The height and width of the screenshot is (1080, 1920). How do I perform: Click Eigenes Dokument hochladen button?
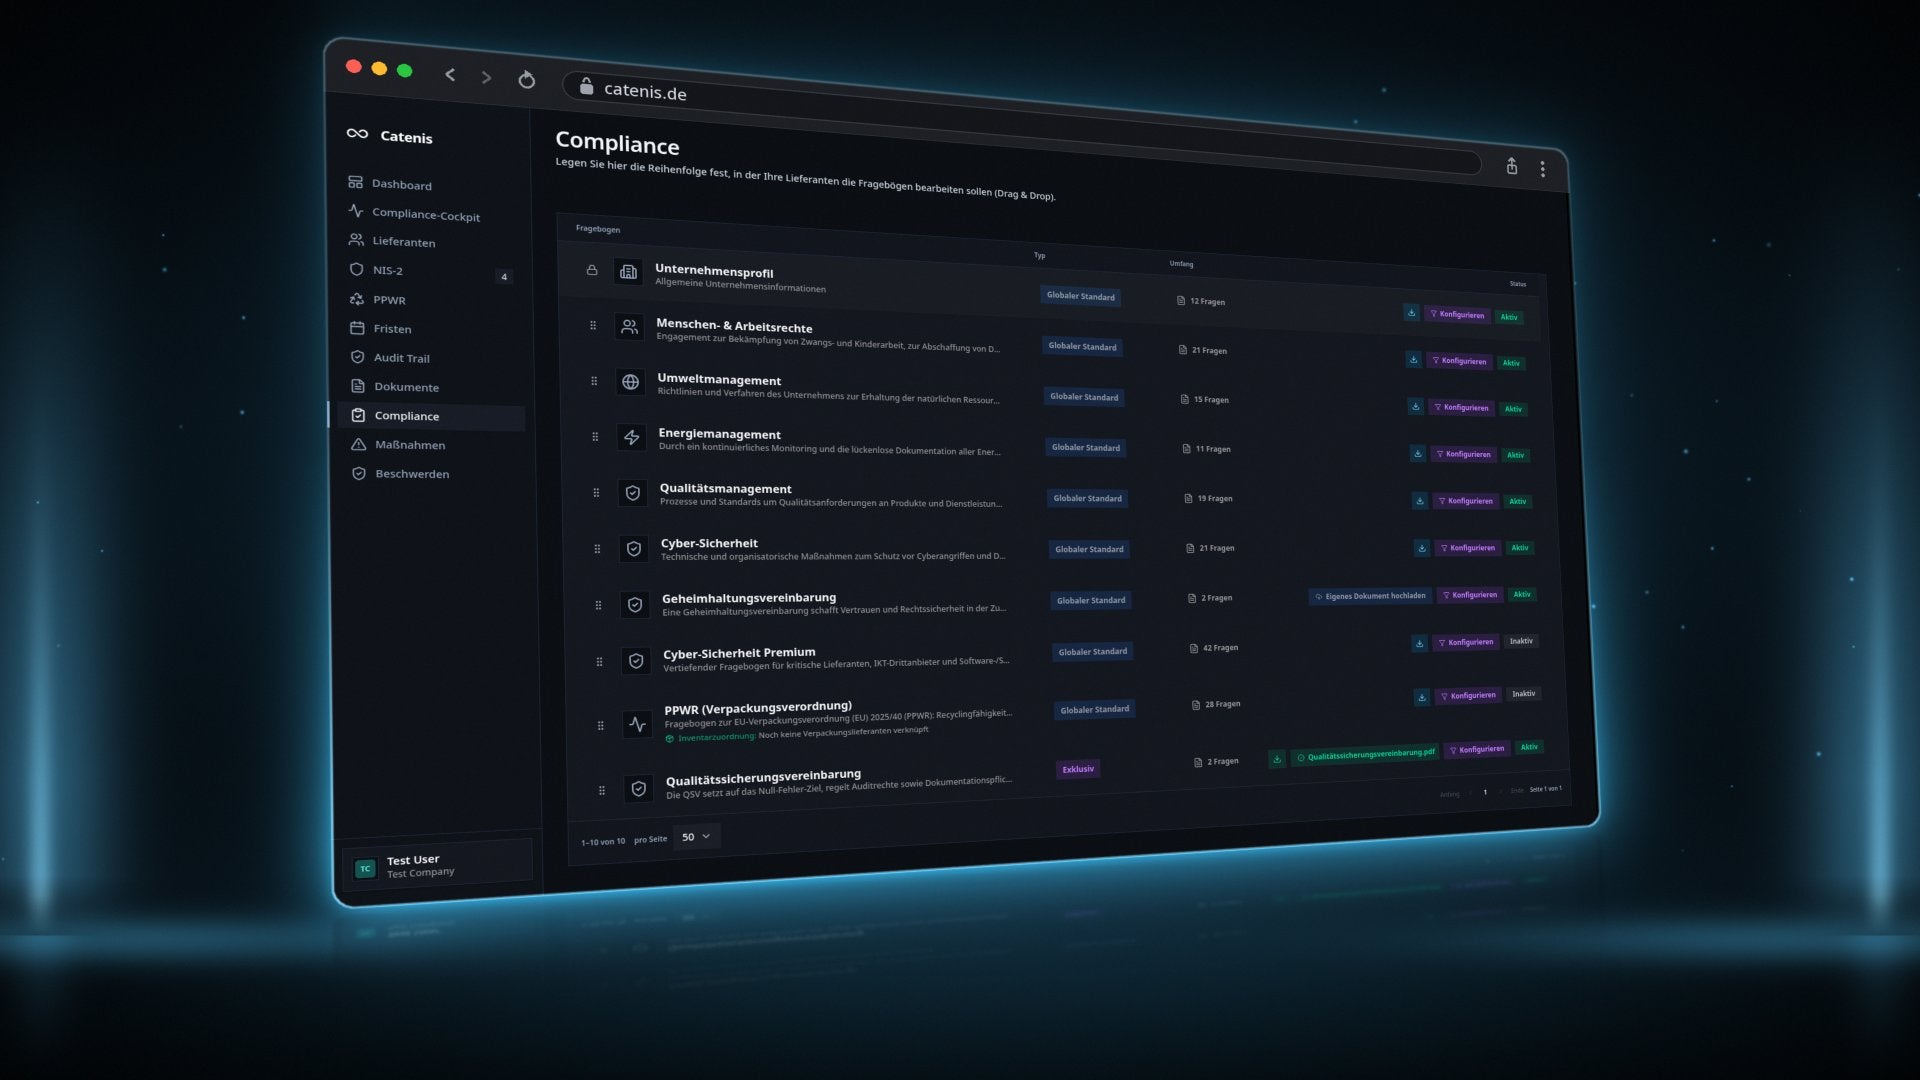pos(1370,596)
